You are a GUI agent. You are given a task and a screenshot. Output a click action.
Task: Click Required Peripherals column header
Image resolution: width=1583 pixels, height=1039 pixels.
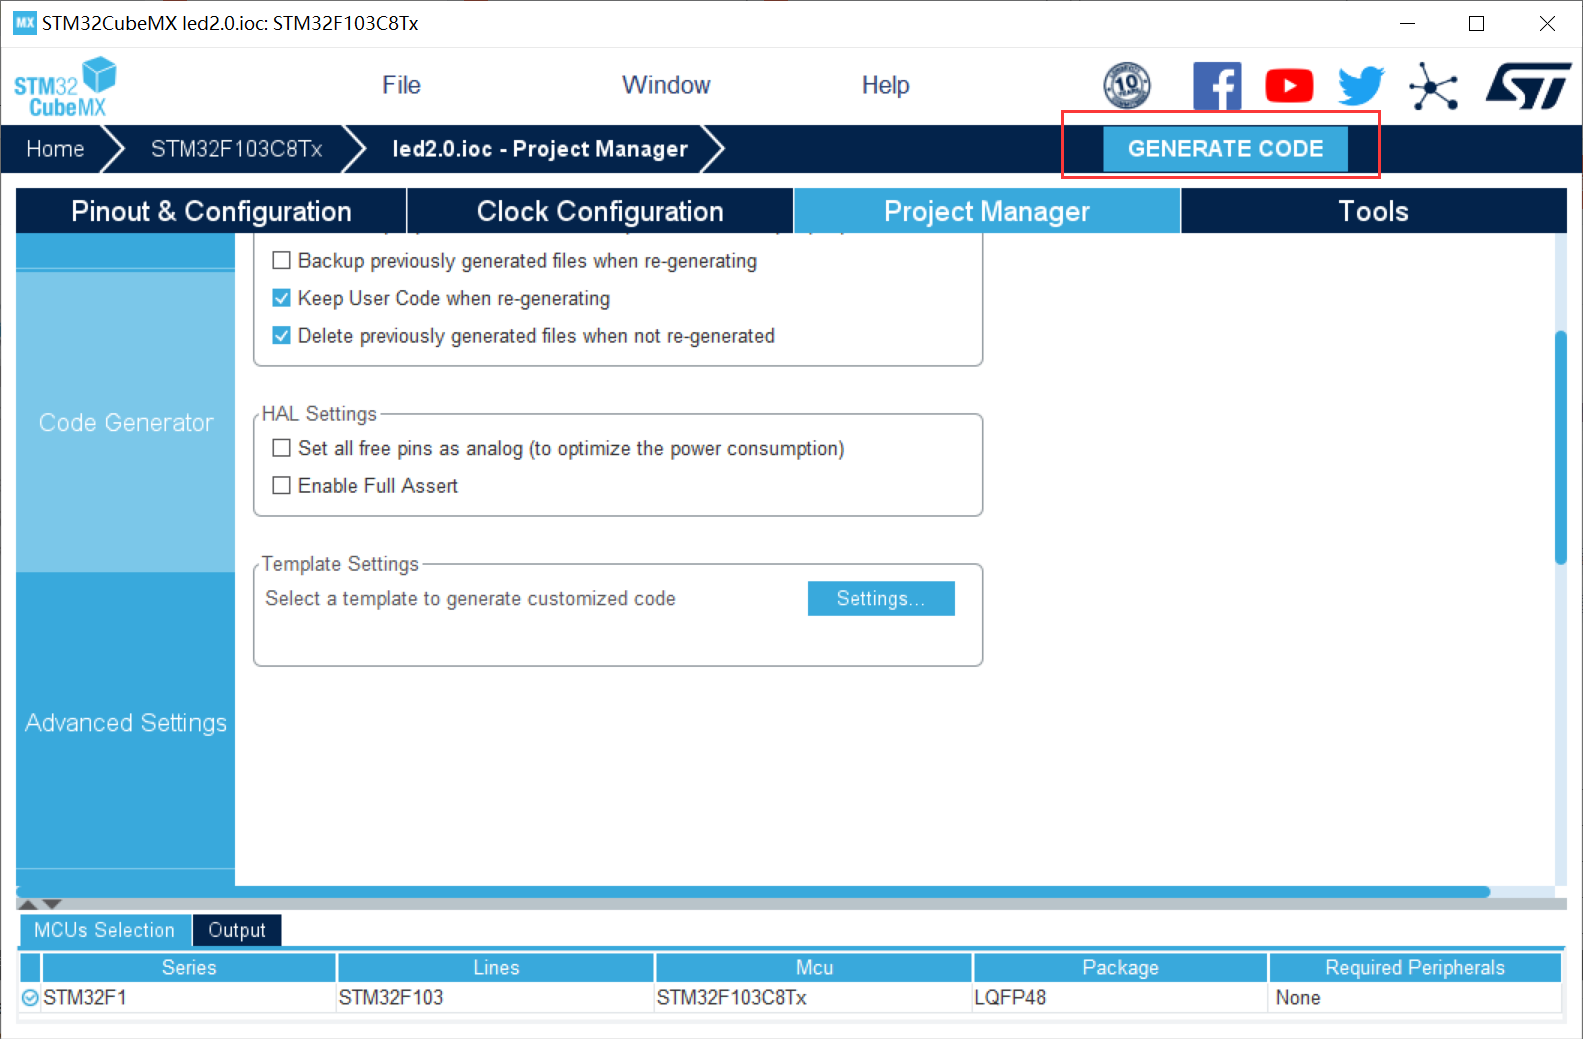pyautogui.click(x=1415, y=967)
